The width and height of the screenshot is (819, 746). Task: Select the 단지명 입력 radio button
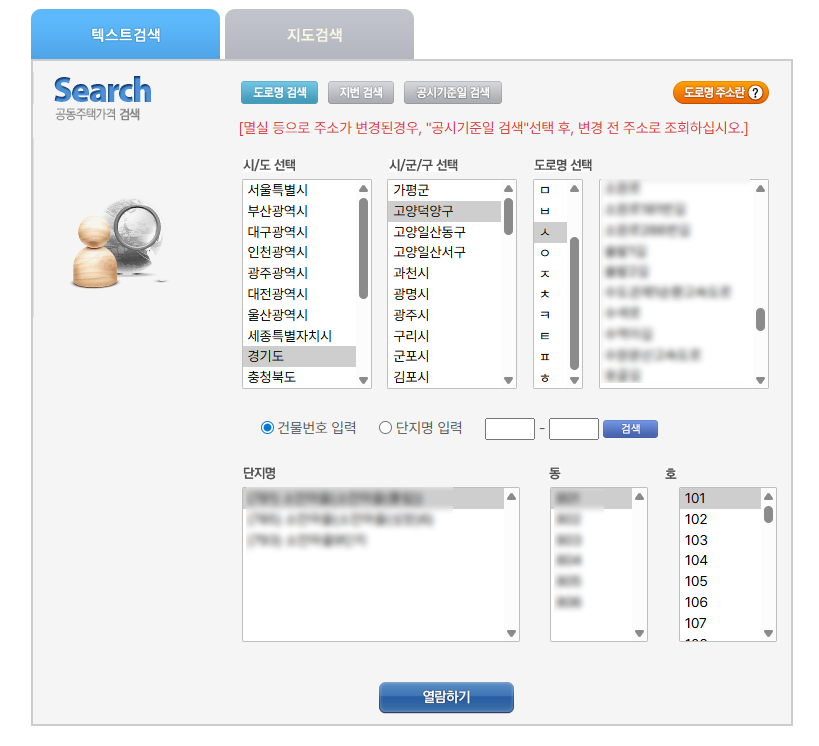385,428
